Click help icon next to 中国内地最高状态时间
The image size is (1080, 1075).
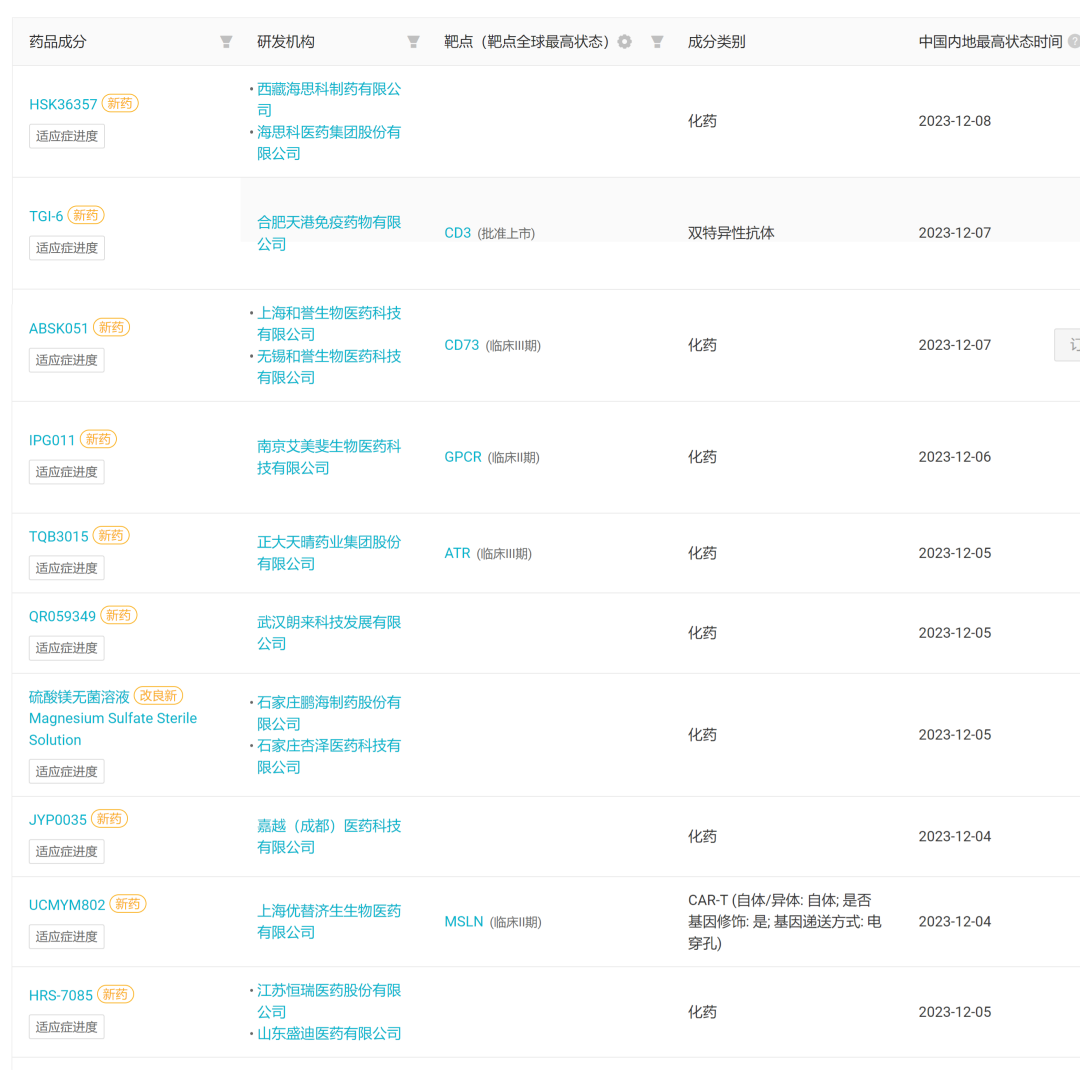coord(1073,42)
